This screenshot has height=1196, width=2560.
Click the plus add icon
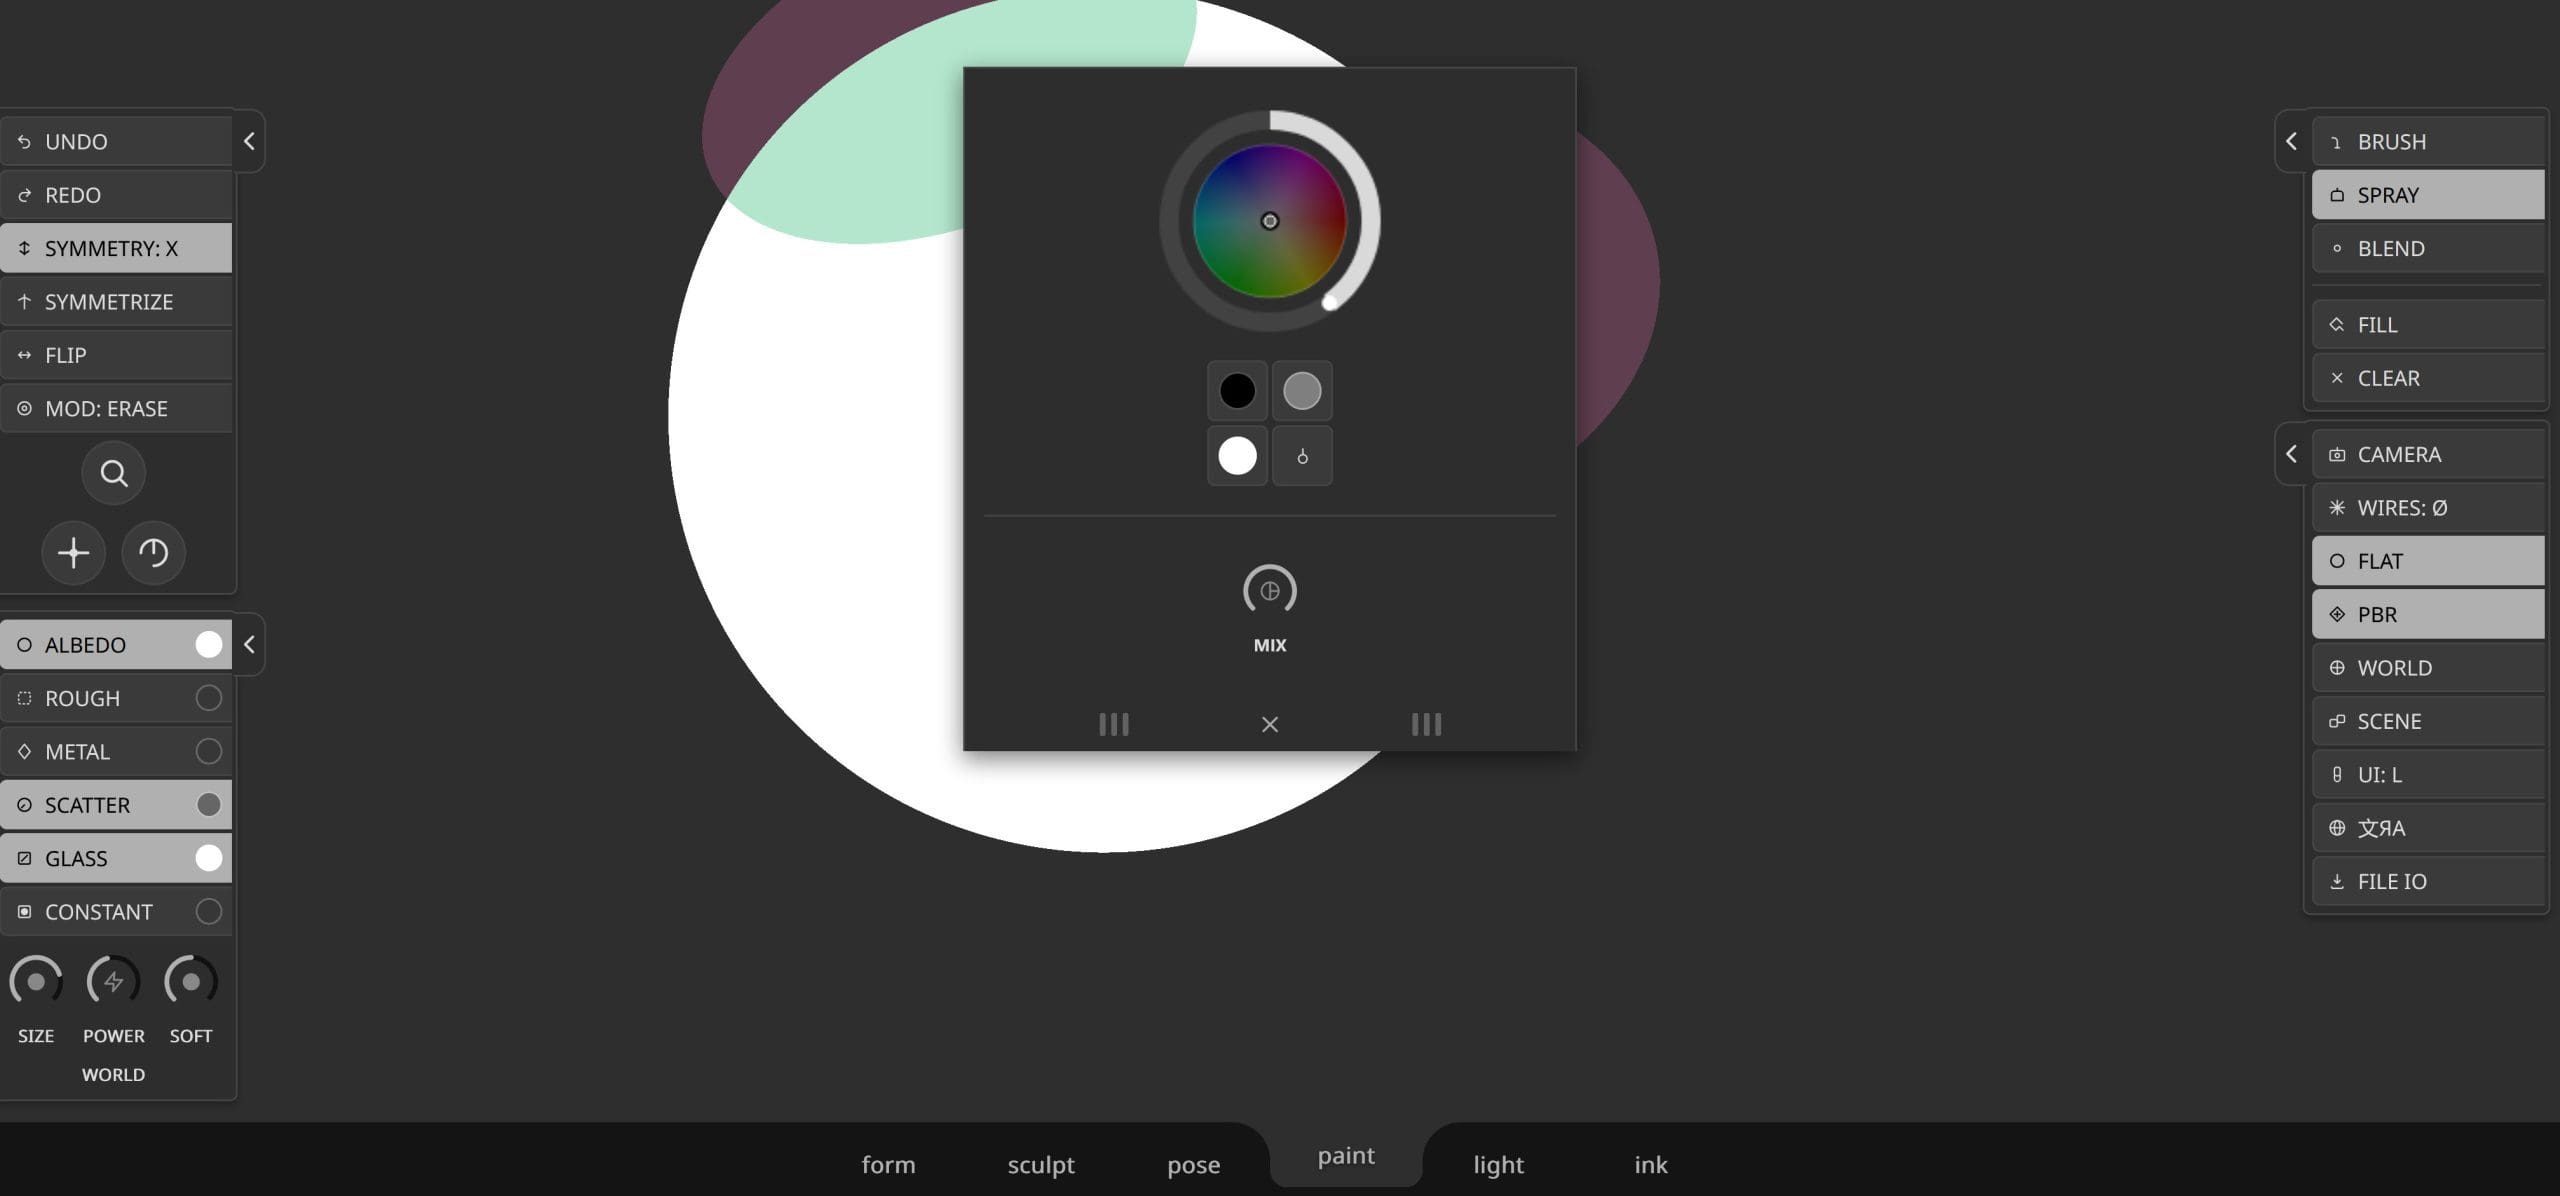tap(73, 553)
